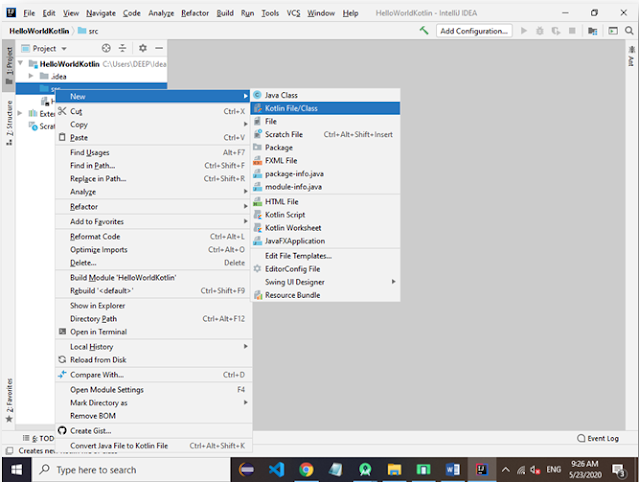Choose Compare With option
This screenshot has height=482, width=639.
[x=153, y=375]
